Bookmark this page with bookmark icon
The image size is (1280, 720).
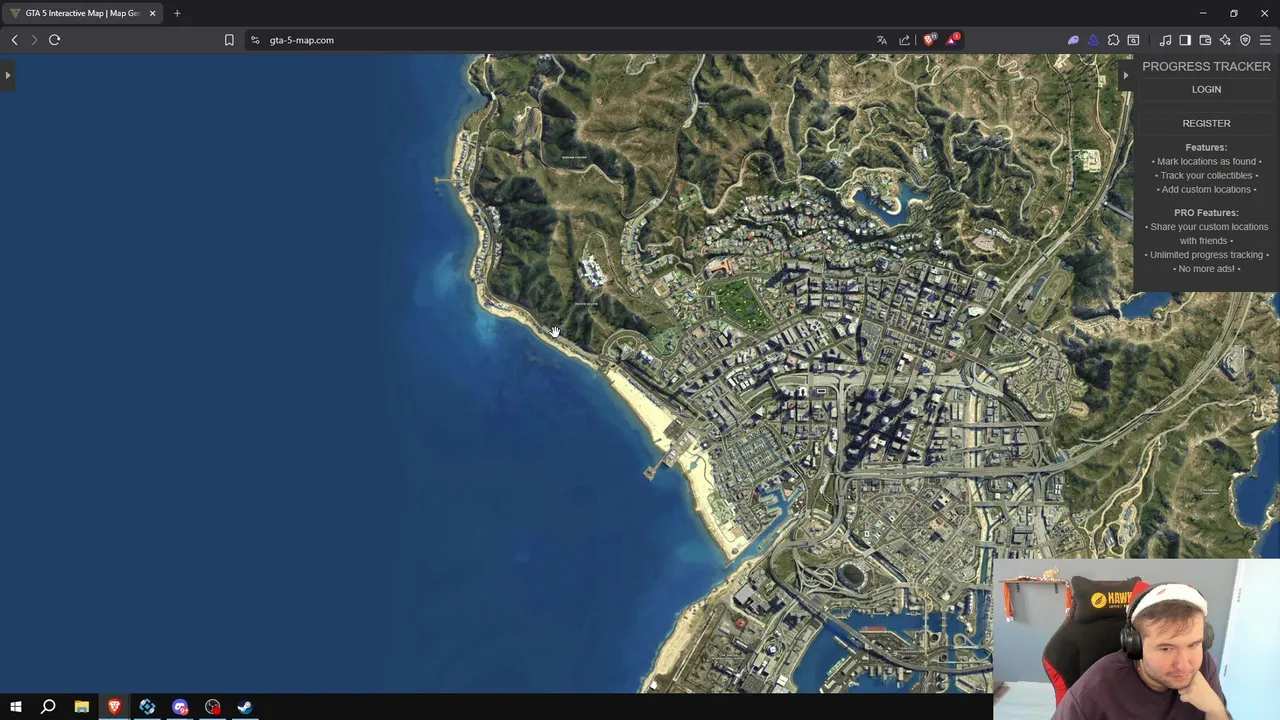coord(229,40)
